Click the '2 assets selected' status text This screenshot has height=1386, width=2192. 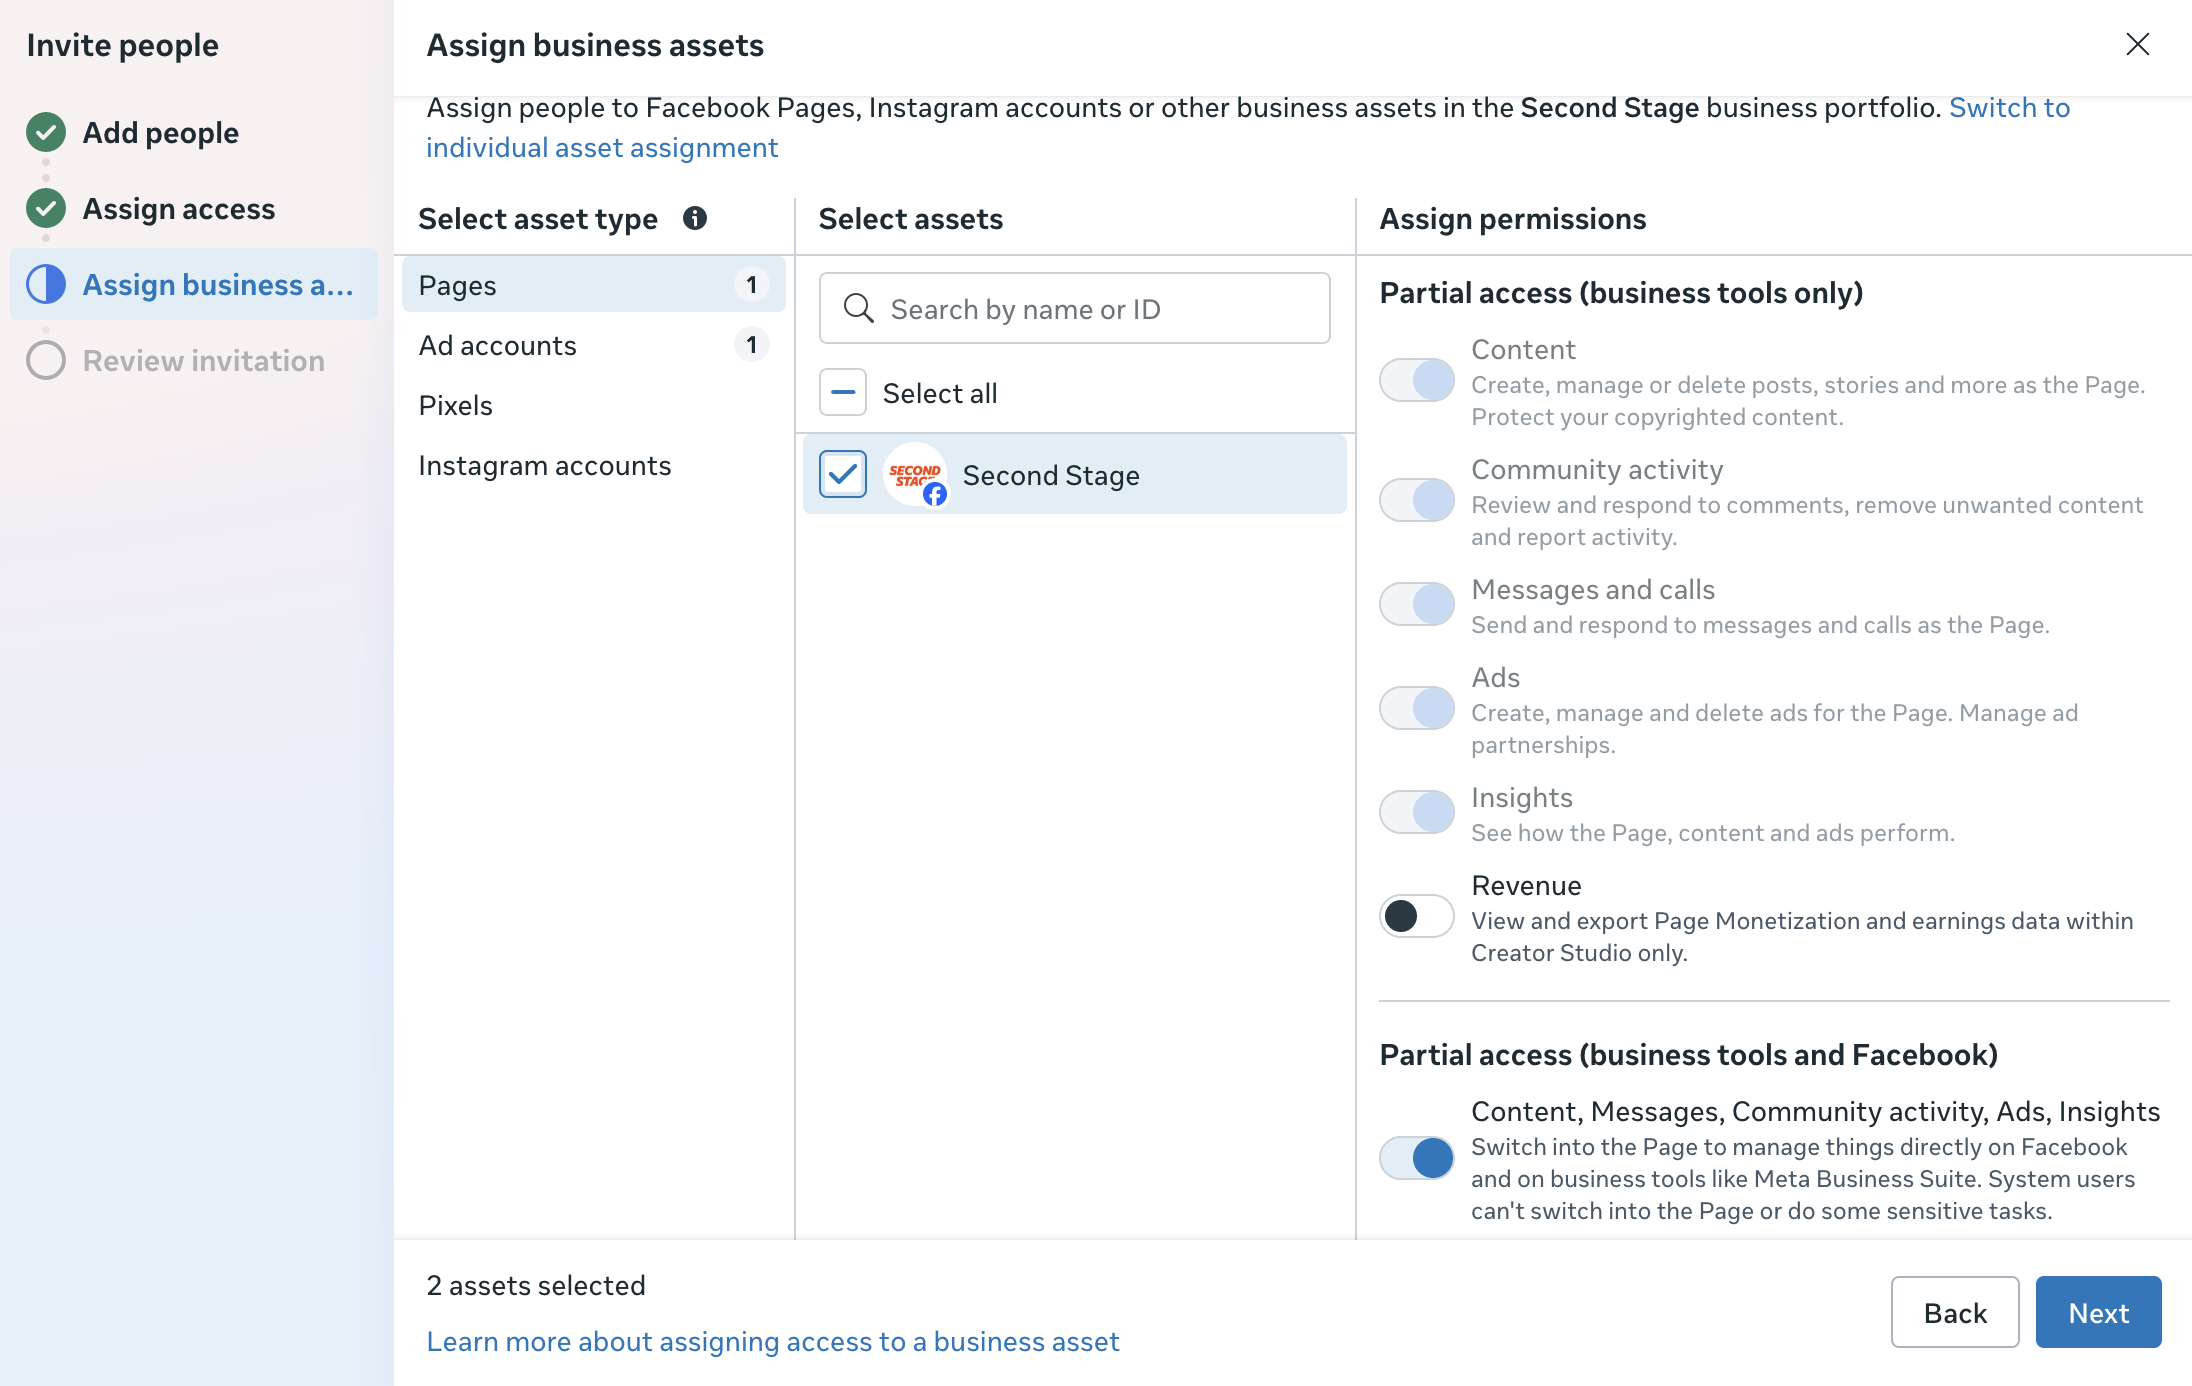536,1285
